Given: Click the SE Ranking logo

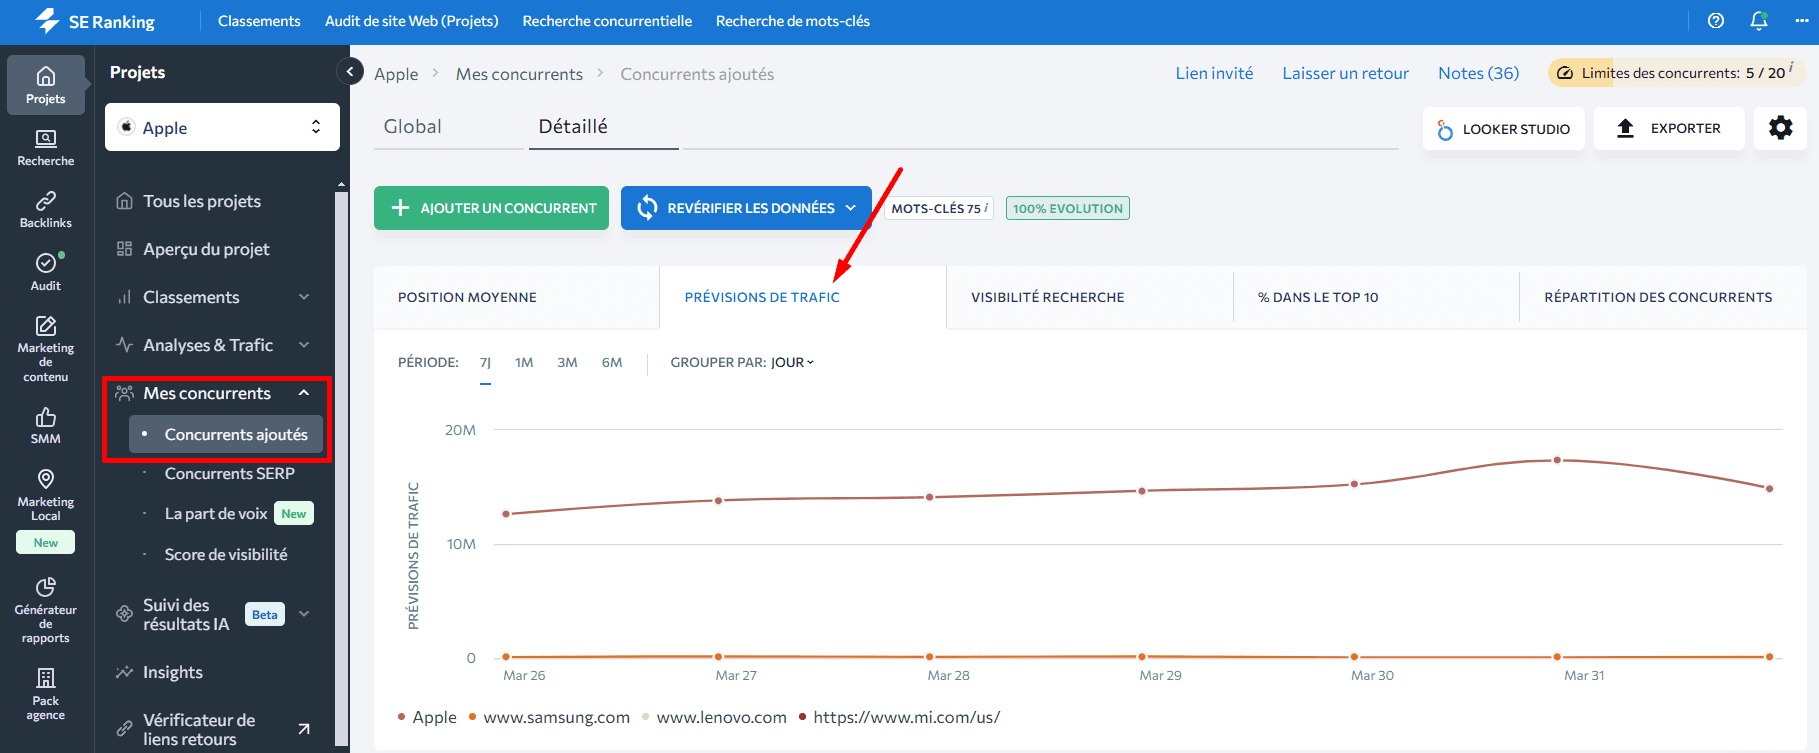Looking at the screenshot, I should 95,21.
